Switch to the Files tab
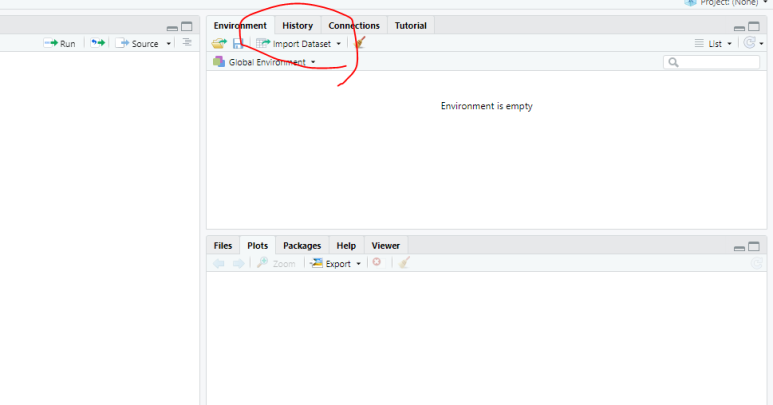Screen dimensions: 773x405 pyautogui.click(x=223, y=245)
